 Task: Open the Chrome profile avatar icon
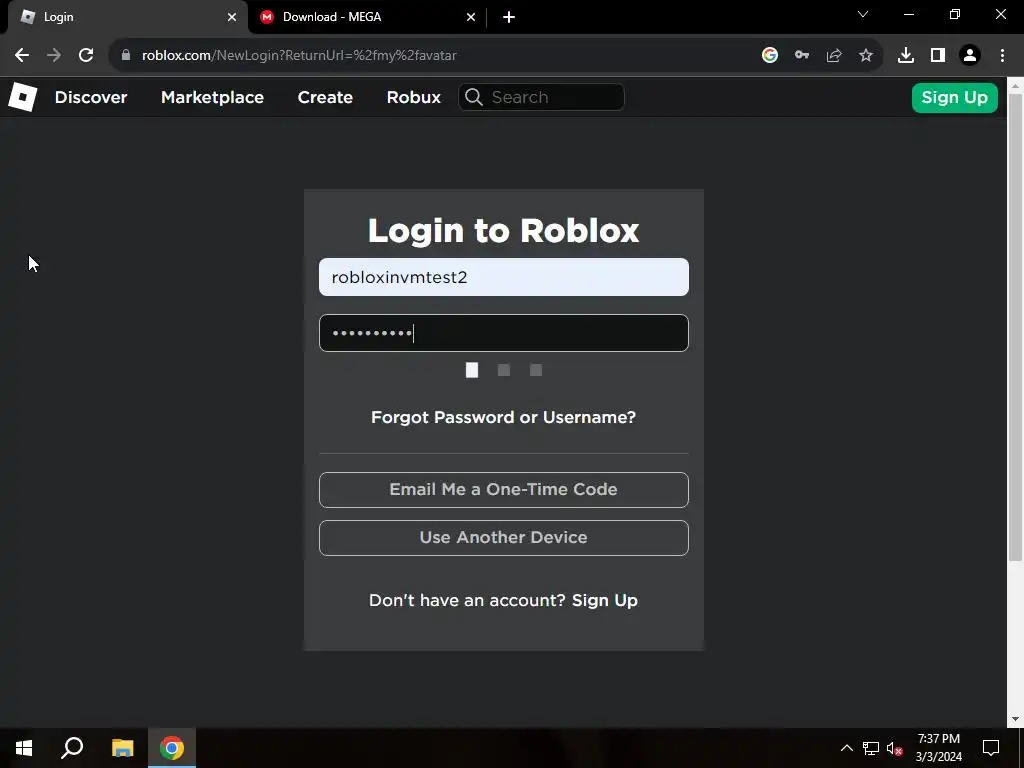[x=970, y=56]
